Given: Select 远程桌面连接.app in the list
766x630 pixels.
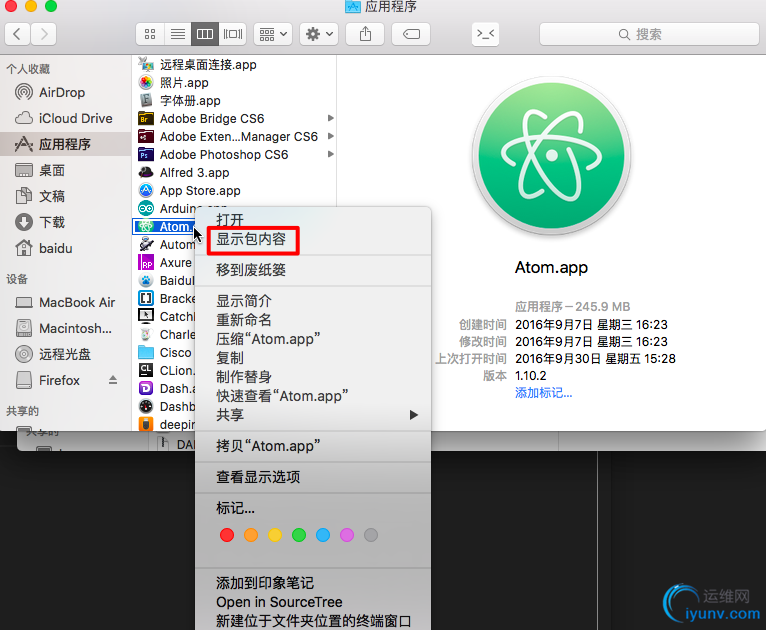Looking at the screenshot, I should coord(208,64).
